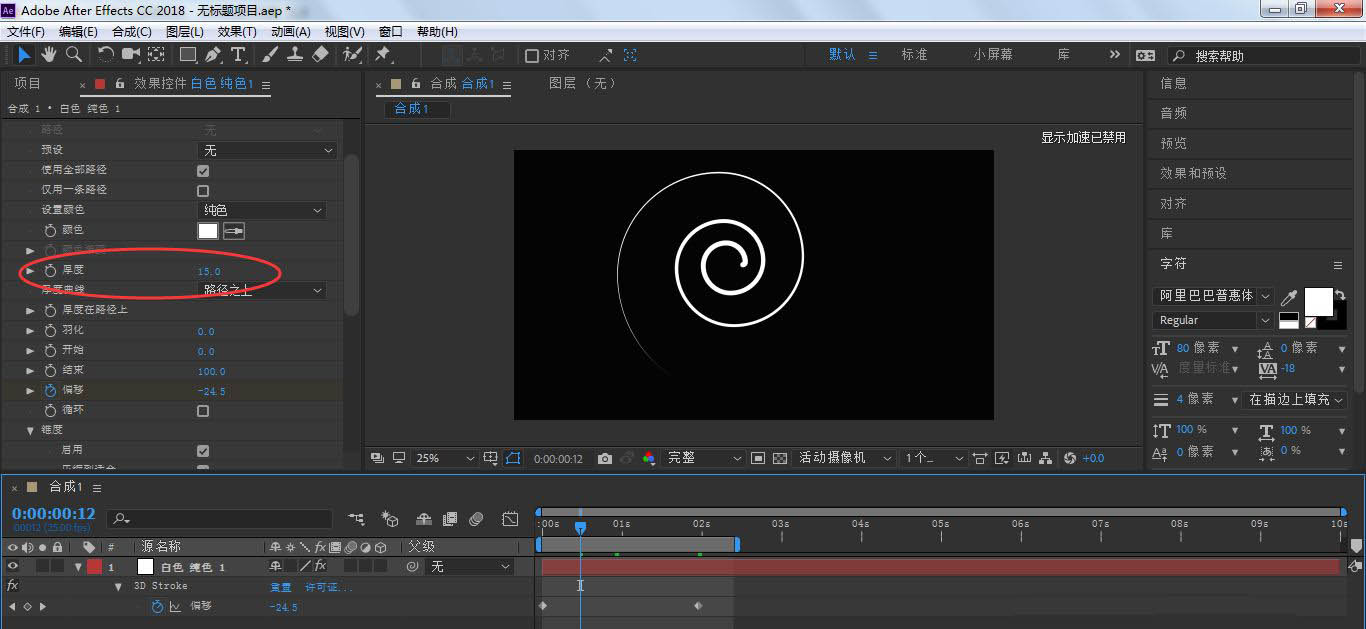Open the 合成(C) menu

(x=131, y=32)
